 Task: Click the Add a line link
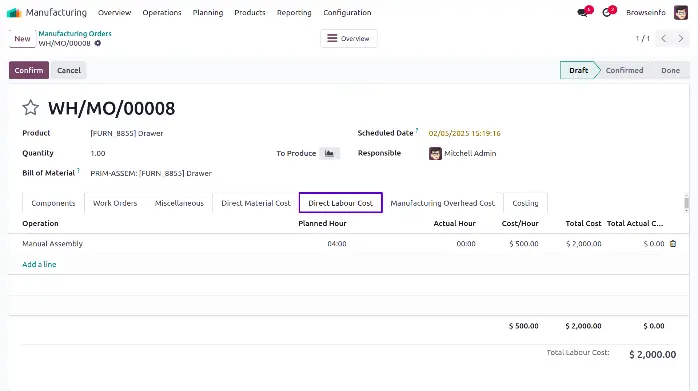(x=39, y=264)
